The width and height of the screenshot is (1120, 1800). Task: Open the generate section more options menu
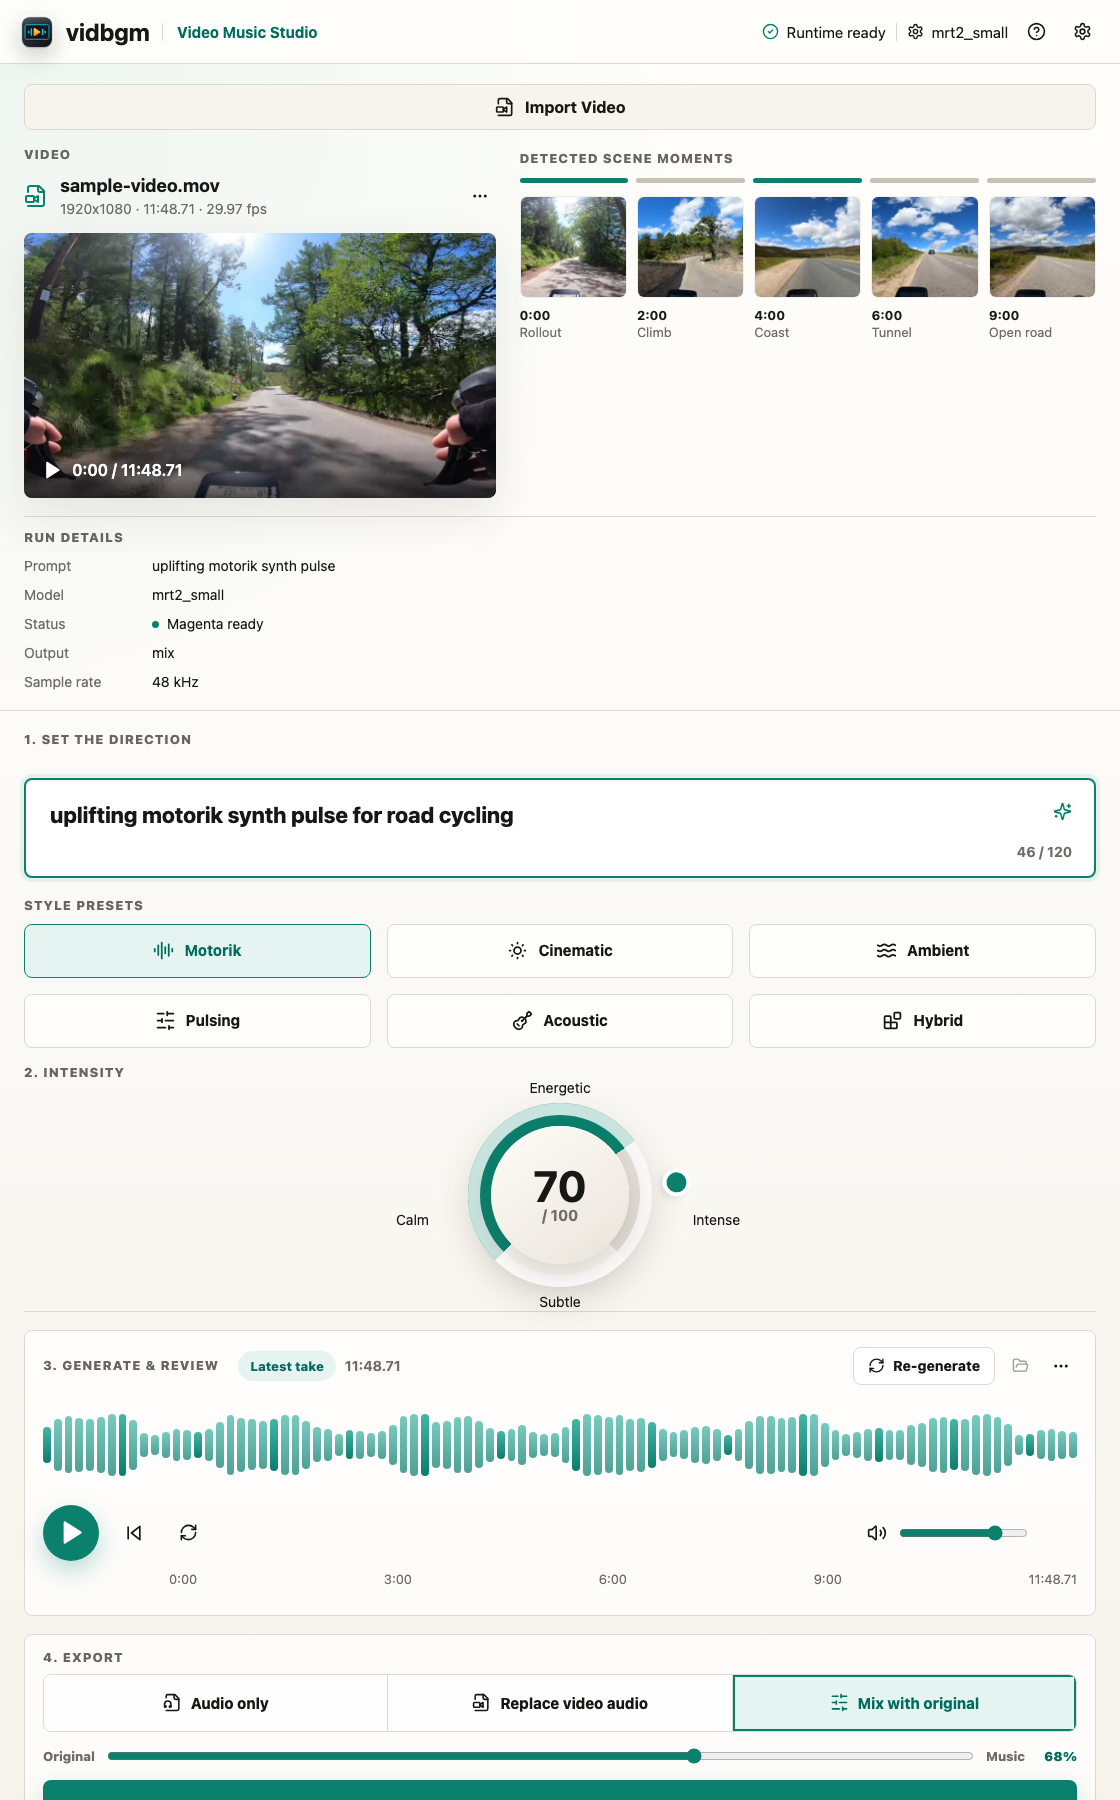[x=1061, y=1366]
